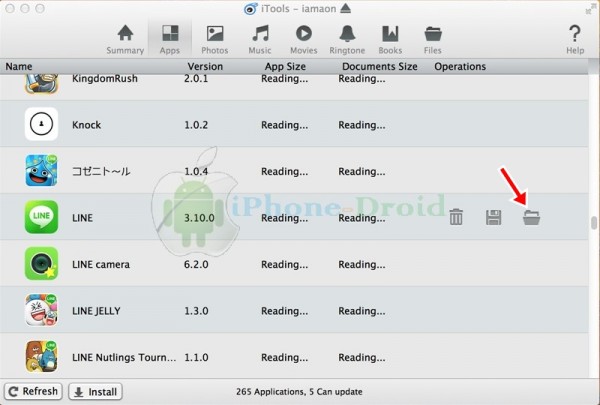Click the LINE green app icon
Viewport: 600px width, 405px height.
click(x=41, y=217)
